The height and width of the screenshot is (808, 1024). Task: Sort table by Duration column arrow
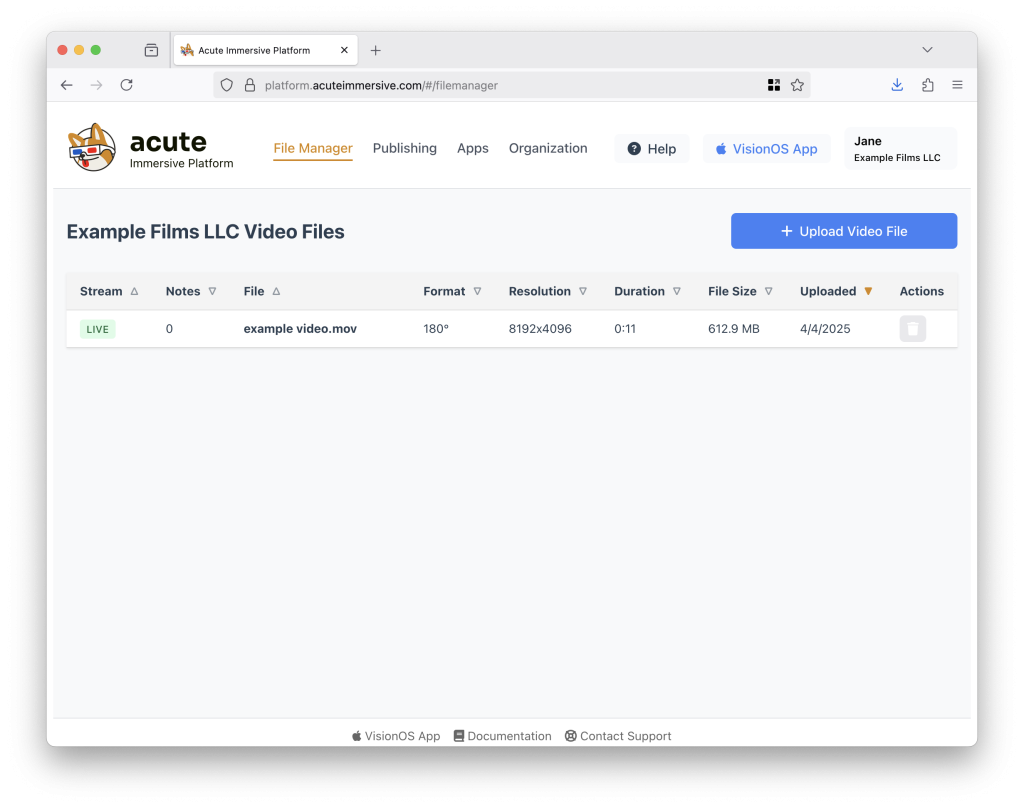677,291
